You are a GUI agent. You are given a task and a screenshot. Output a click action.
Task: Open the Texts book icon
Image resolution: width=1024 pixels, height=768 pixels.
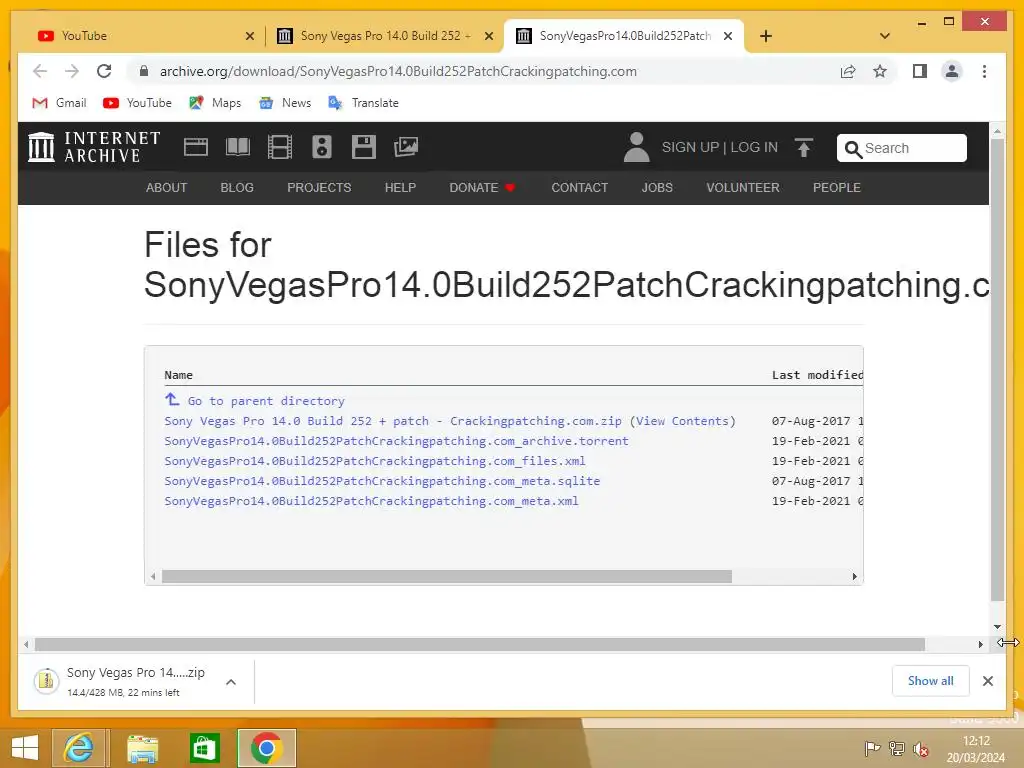coord(238,147)
